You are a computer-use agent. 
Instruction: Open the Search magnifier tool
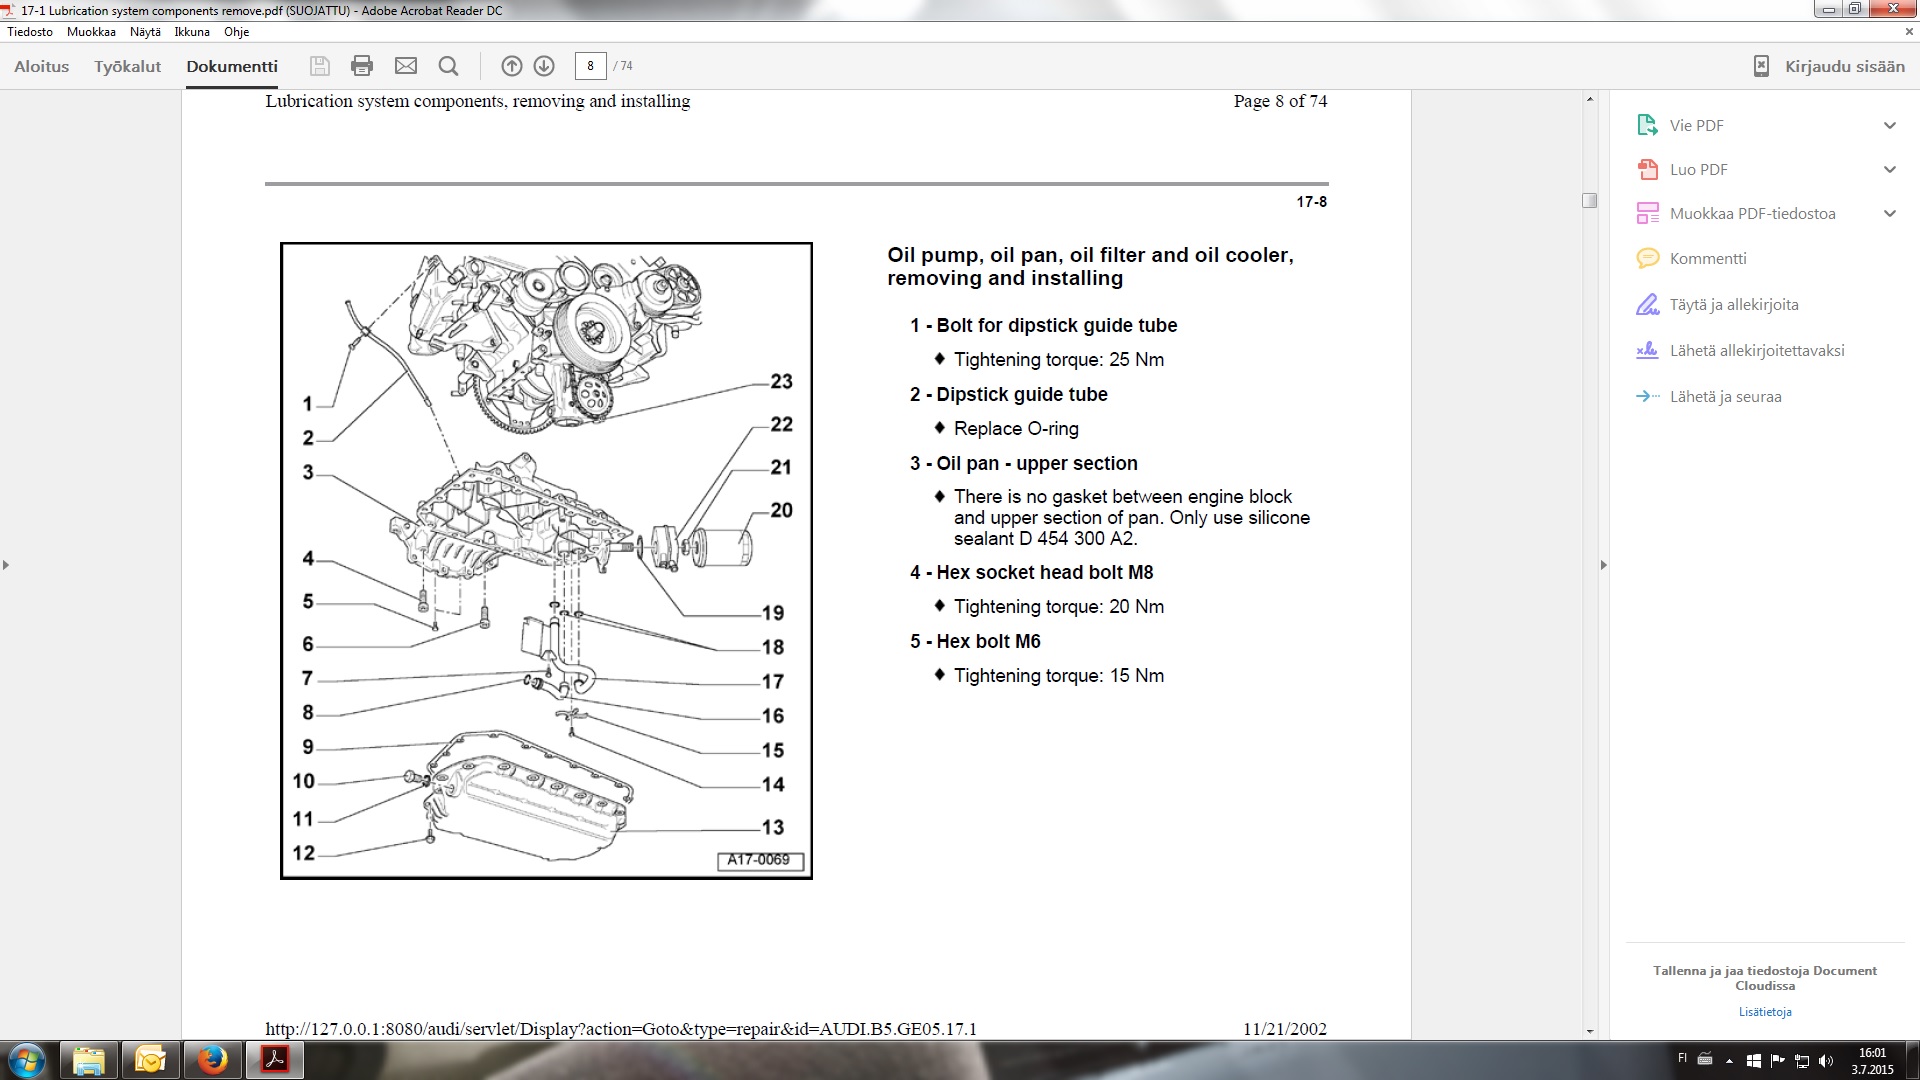click(448, 66)
